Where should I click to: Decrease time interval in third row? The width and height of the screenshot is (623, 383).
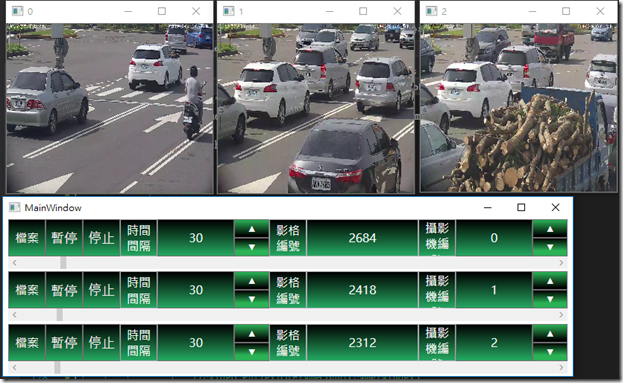(252, 352)
